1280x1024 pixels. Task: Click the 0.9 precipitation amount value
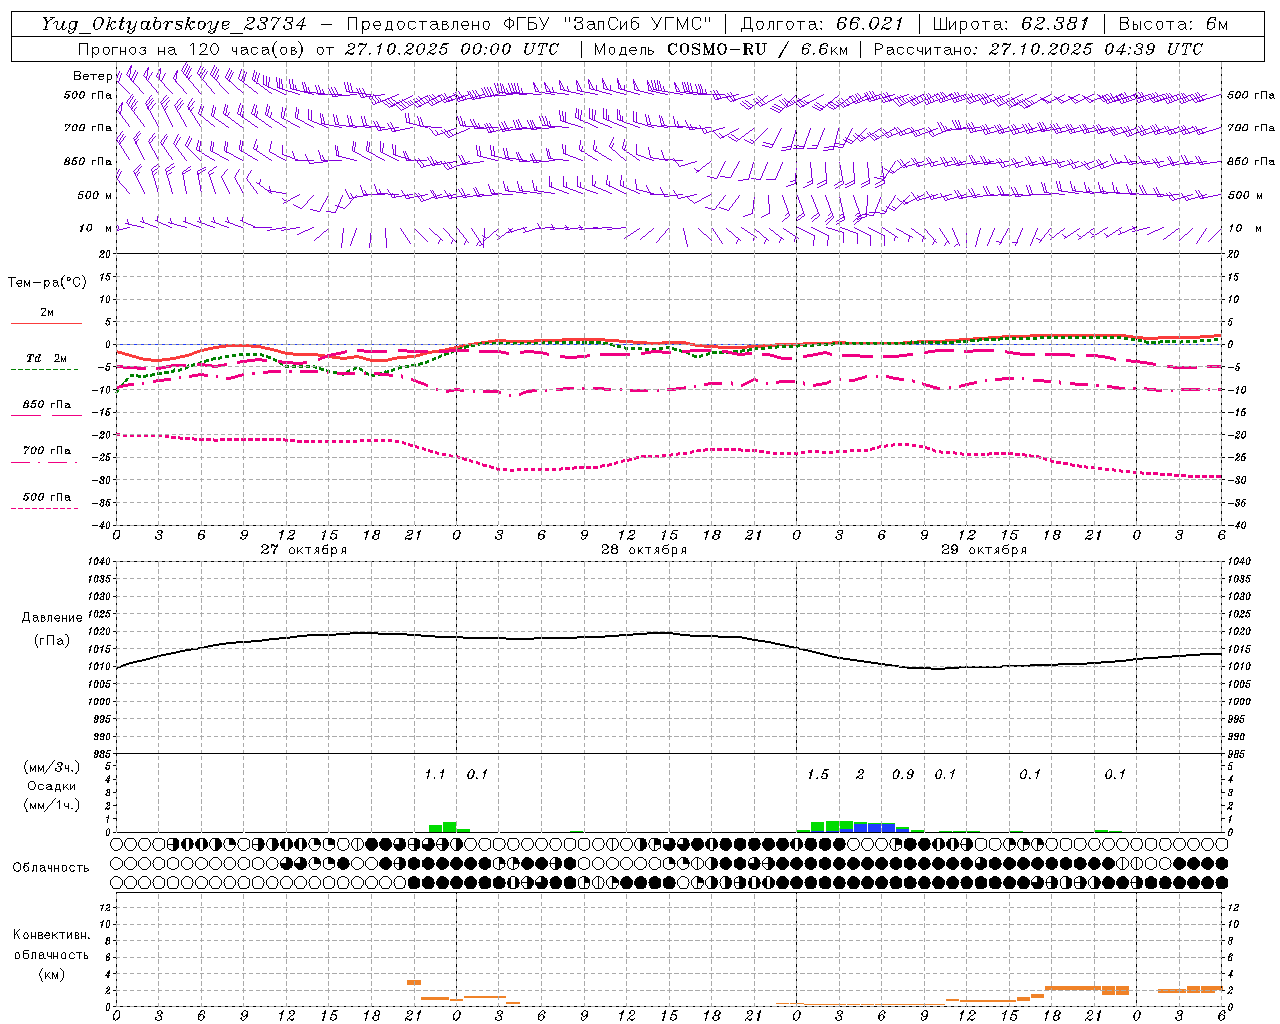(x=903, y=775)
